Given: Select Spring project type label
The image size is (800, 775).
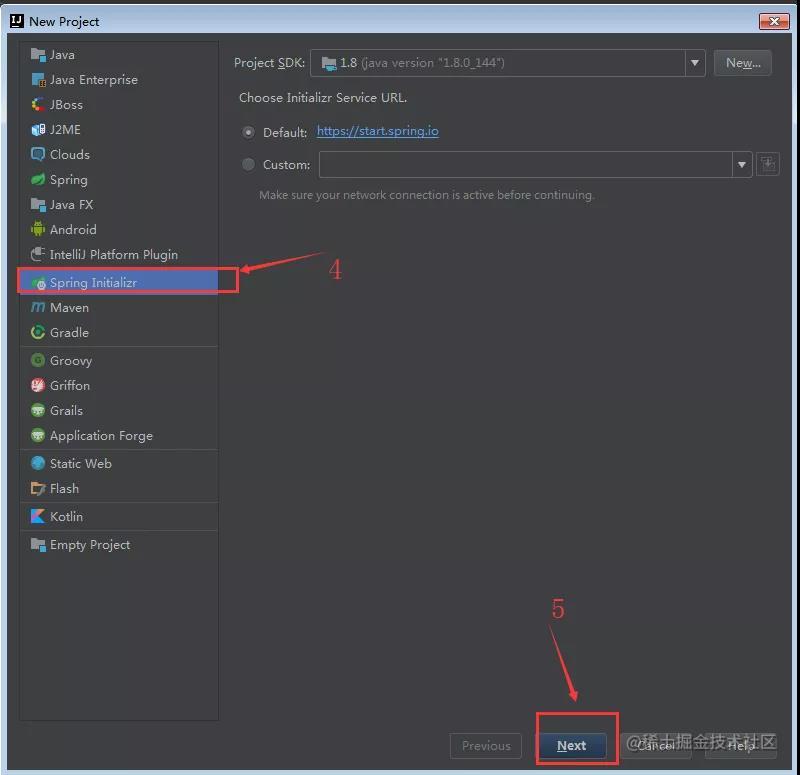Looking at the screenshot, I should coord(68,180).
